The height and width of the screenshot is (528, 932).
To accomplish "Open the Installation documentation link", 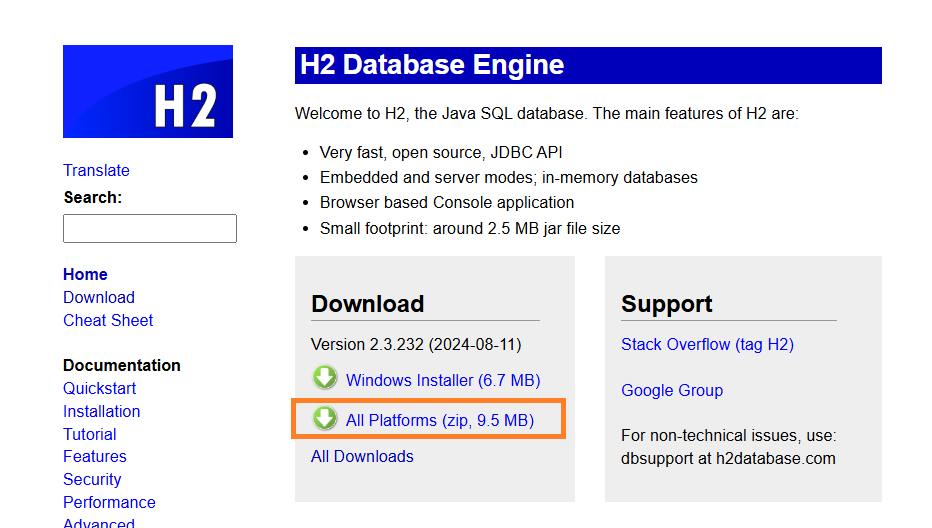I will tap(102, 411).
